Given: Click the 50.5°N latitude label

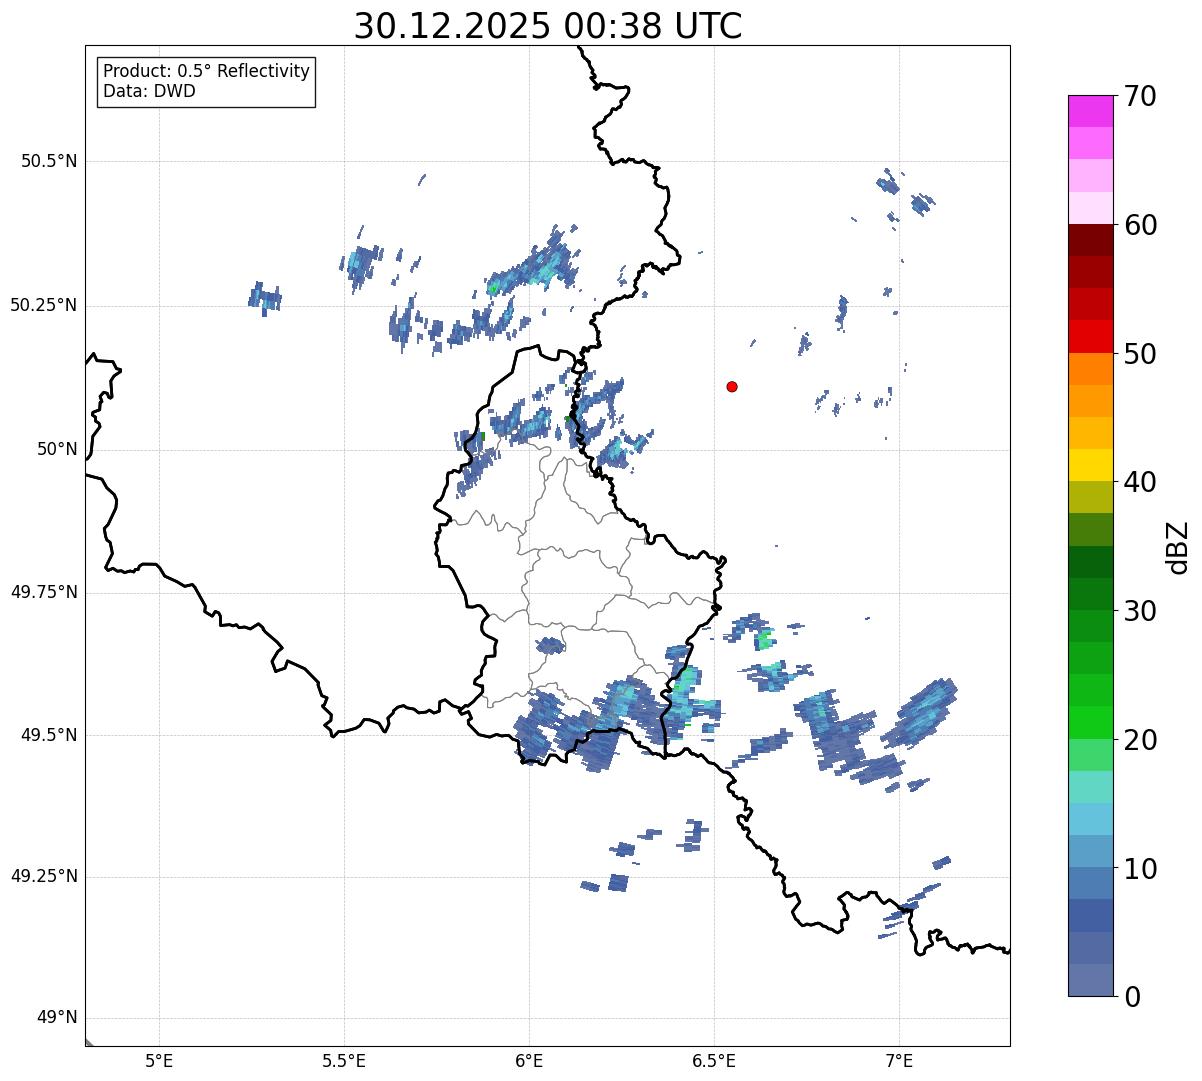Looking at the screenshot, I should [x=49, y=161].
